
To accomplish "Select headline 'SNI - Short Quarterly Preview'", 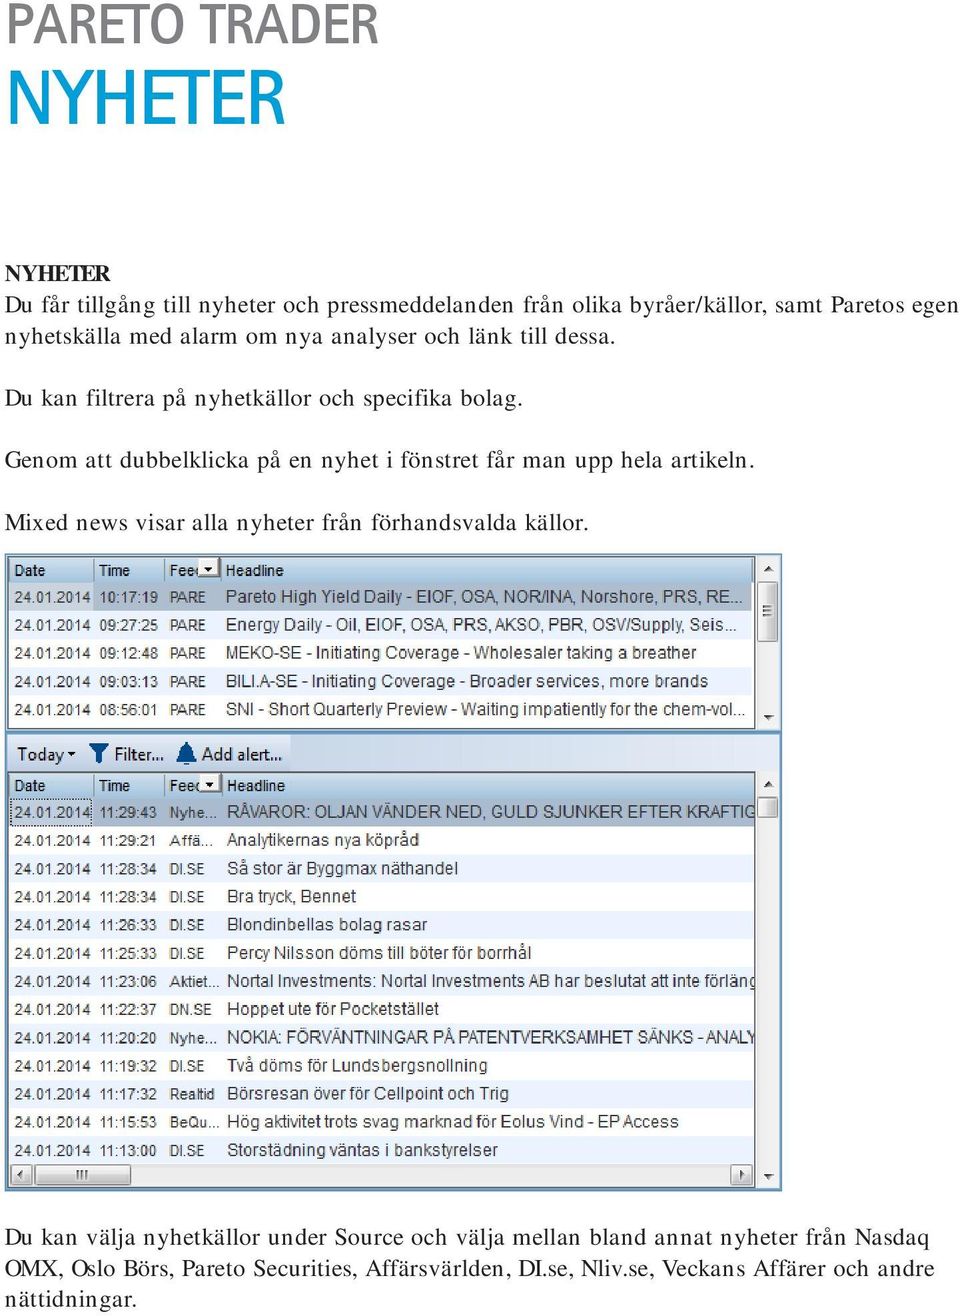I will (x=485, y=709).
